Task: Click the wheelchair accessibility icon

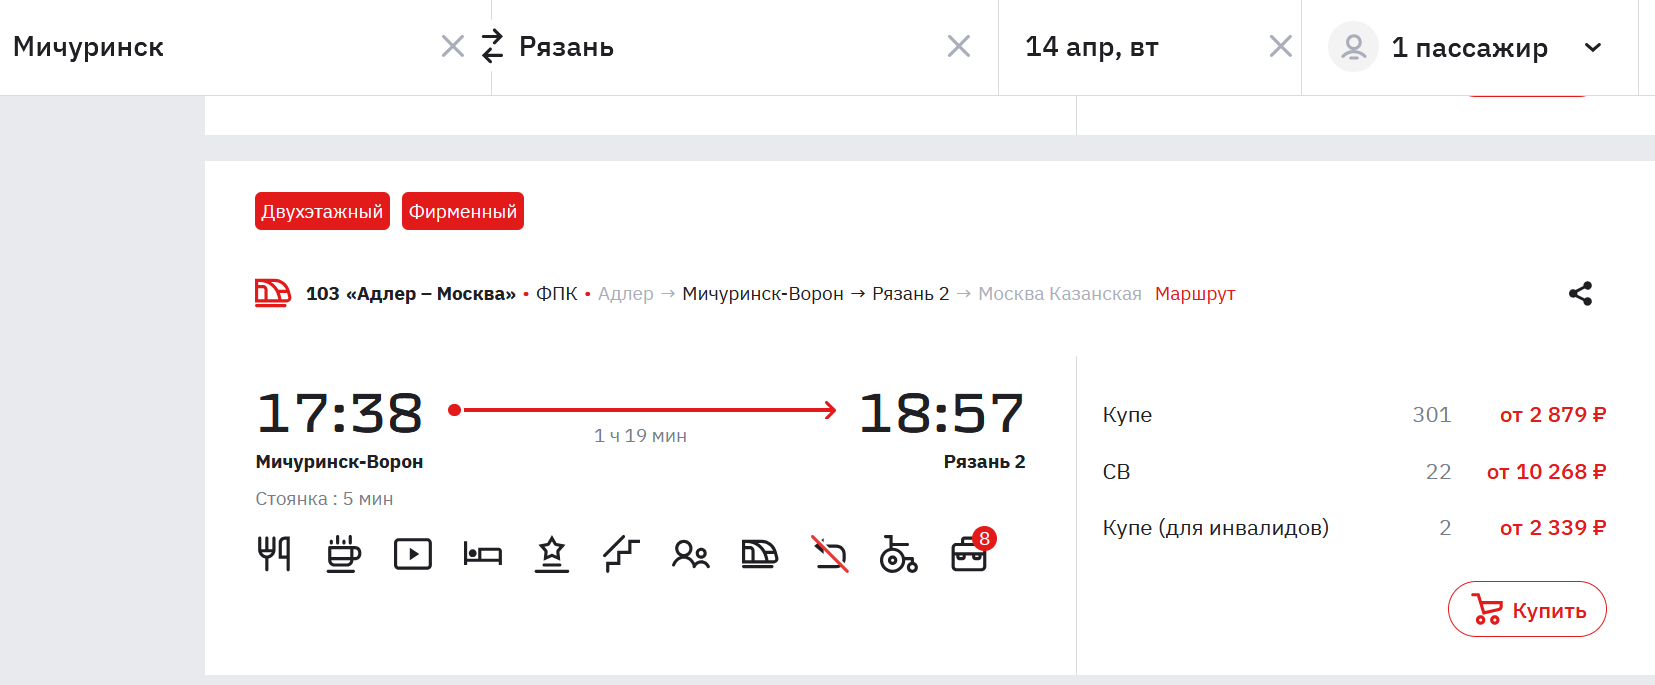Action: tap(898, 553)
